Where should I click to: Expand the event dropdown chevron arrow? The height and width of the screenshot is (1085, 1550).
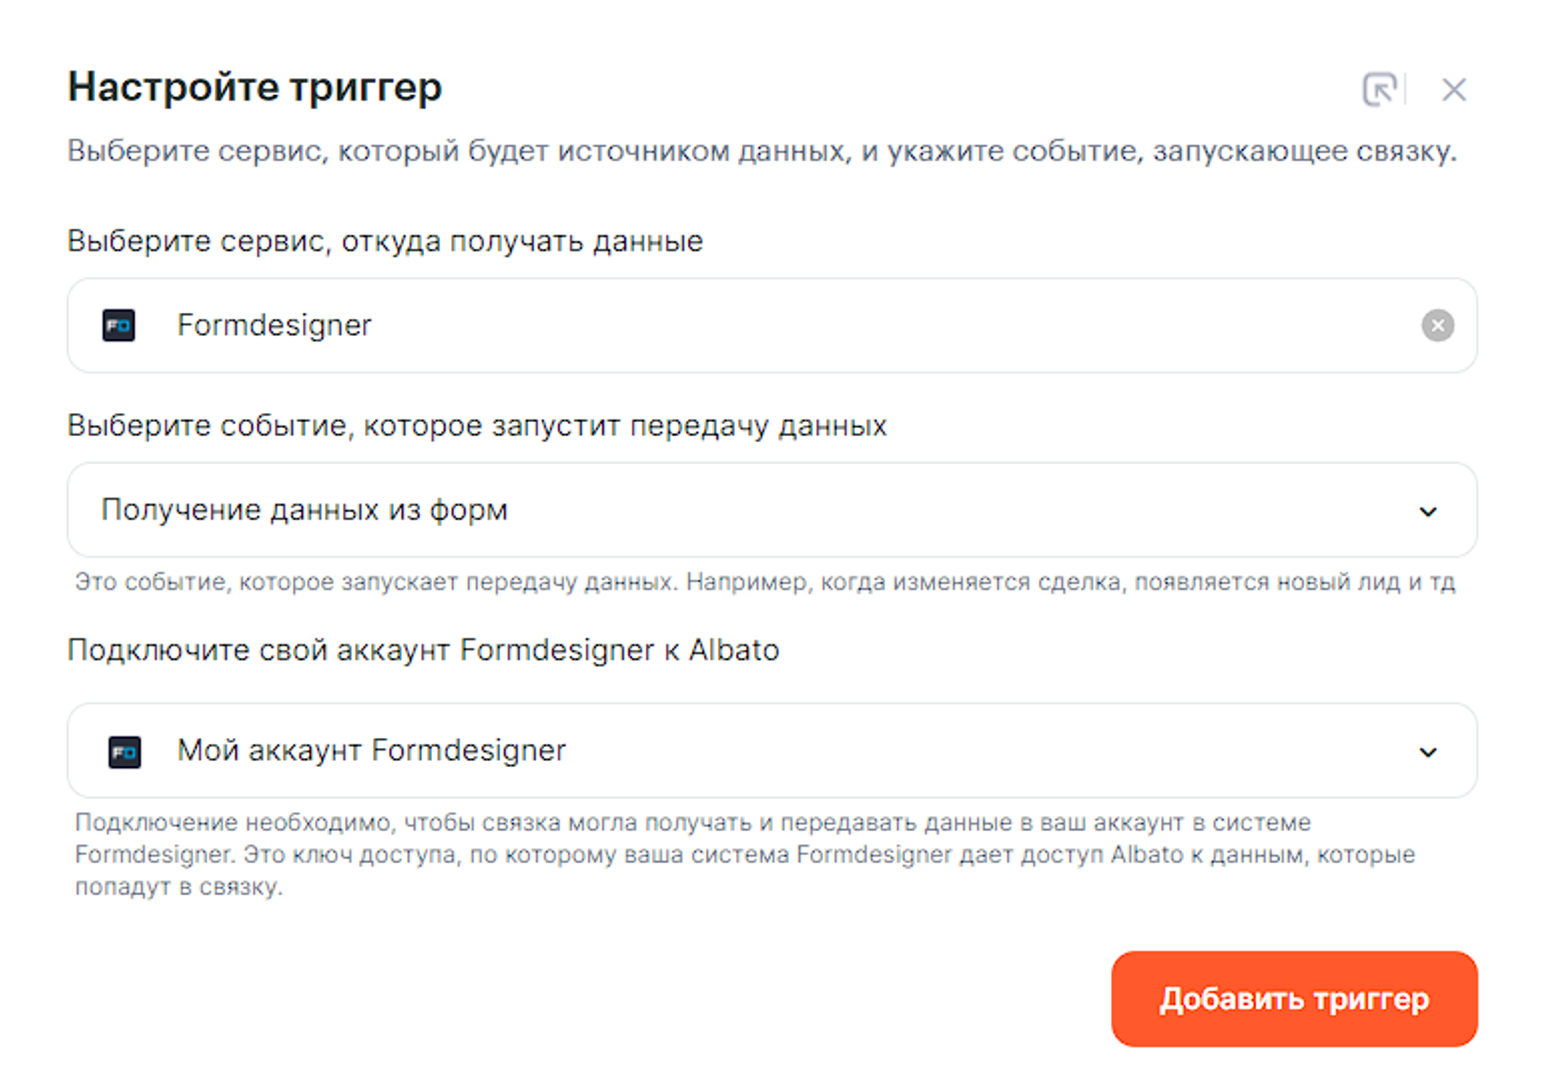coord(1428,512)
